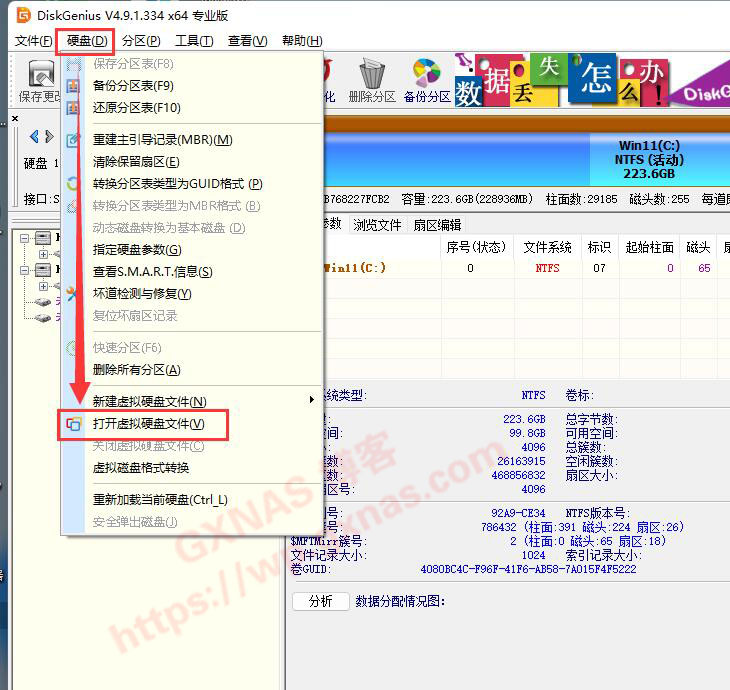The image size is (730, 690).
Task: Click the previous disk left arrow
Action: point(35,137)
